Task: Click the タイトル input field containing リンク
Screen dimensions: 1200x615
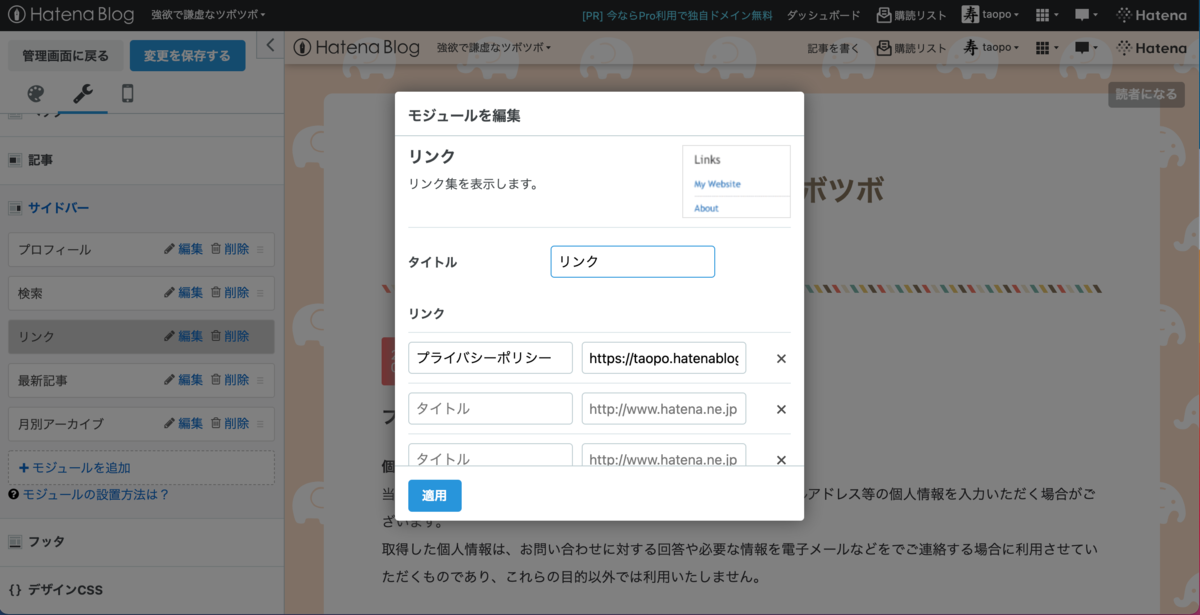Action: pos(632,261)
